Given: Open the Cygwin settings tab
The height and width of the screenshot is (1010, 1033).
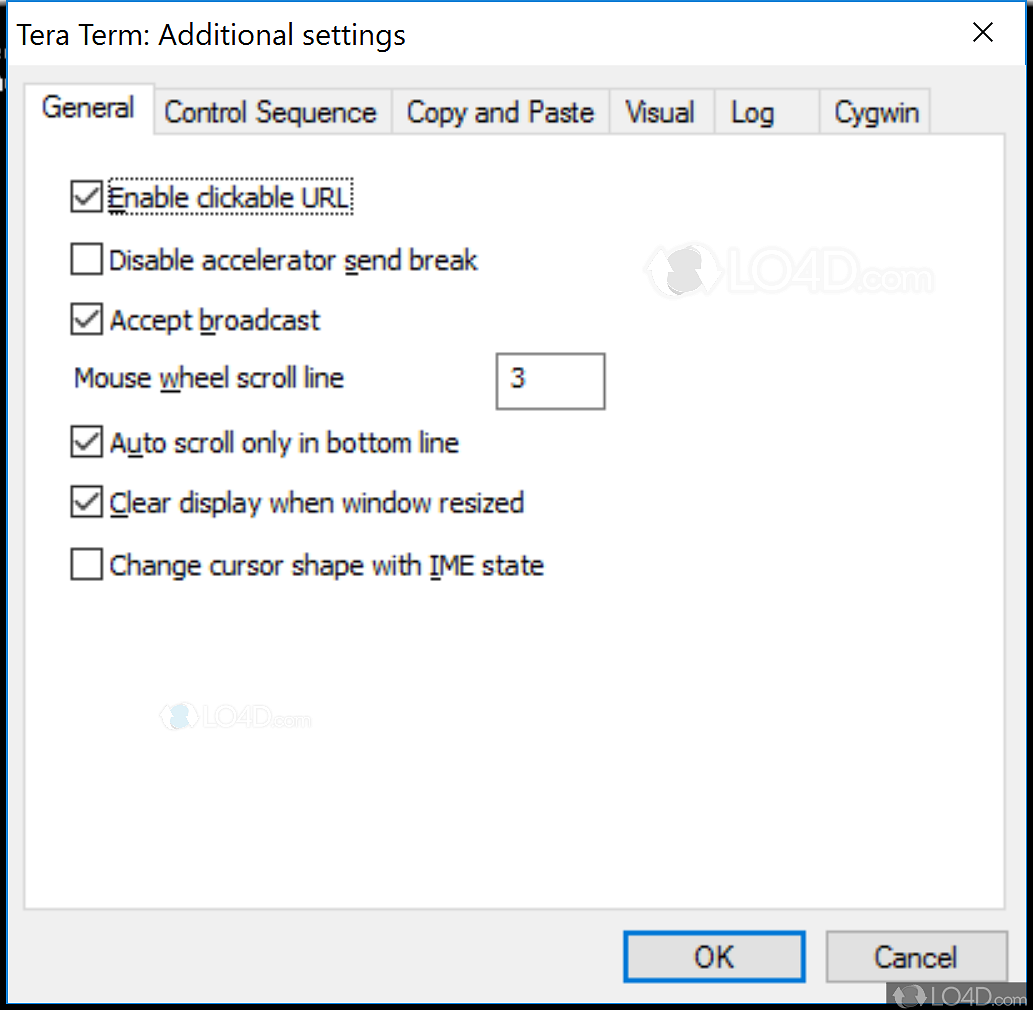Looking at the screenshot, I should point(876,113).
